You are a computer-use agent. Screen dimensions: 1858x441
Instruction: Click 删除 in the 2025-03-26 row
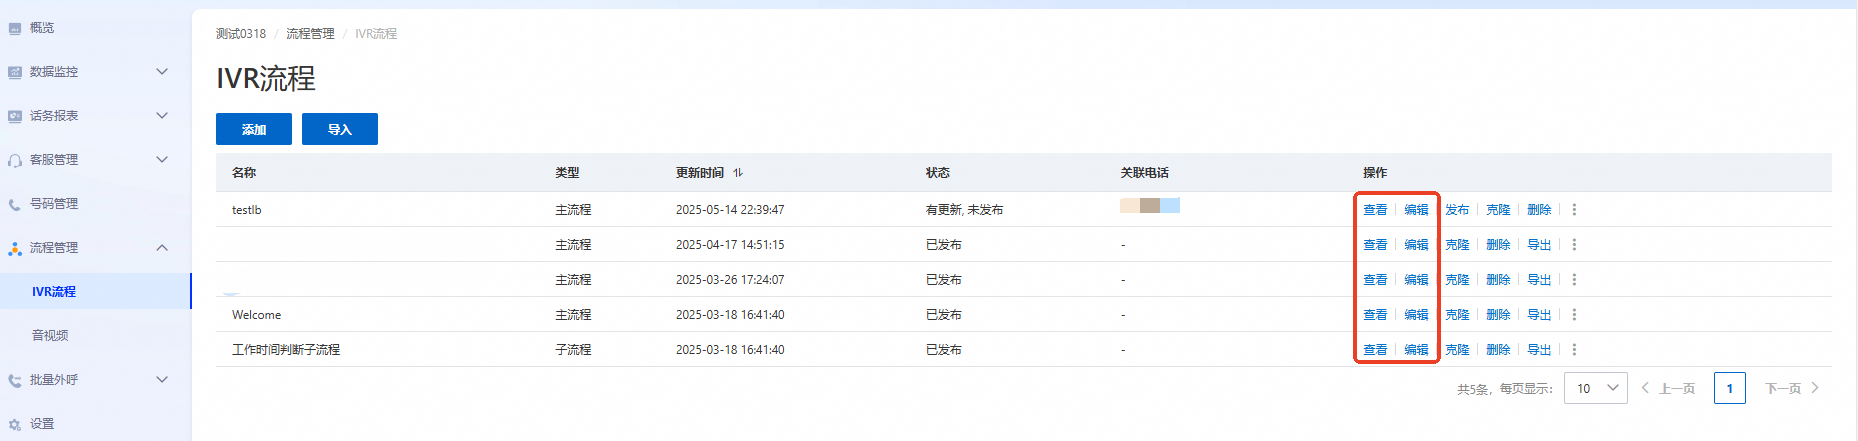(x=1498, y=280)
